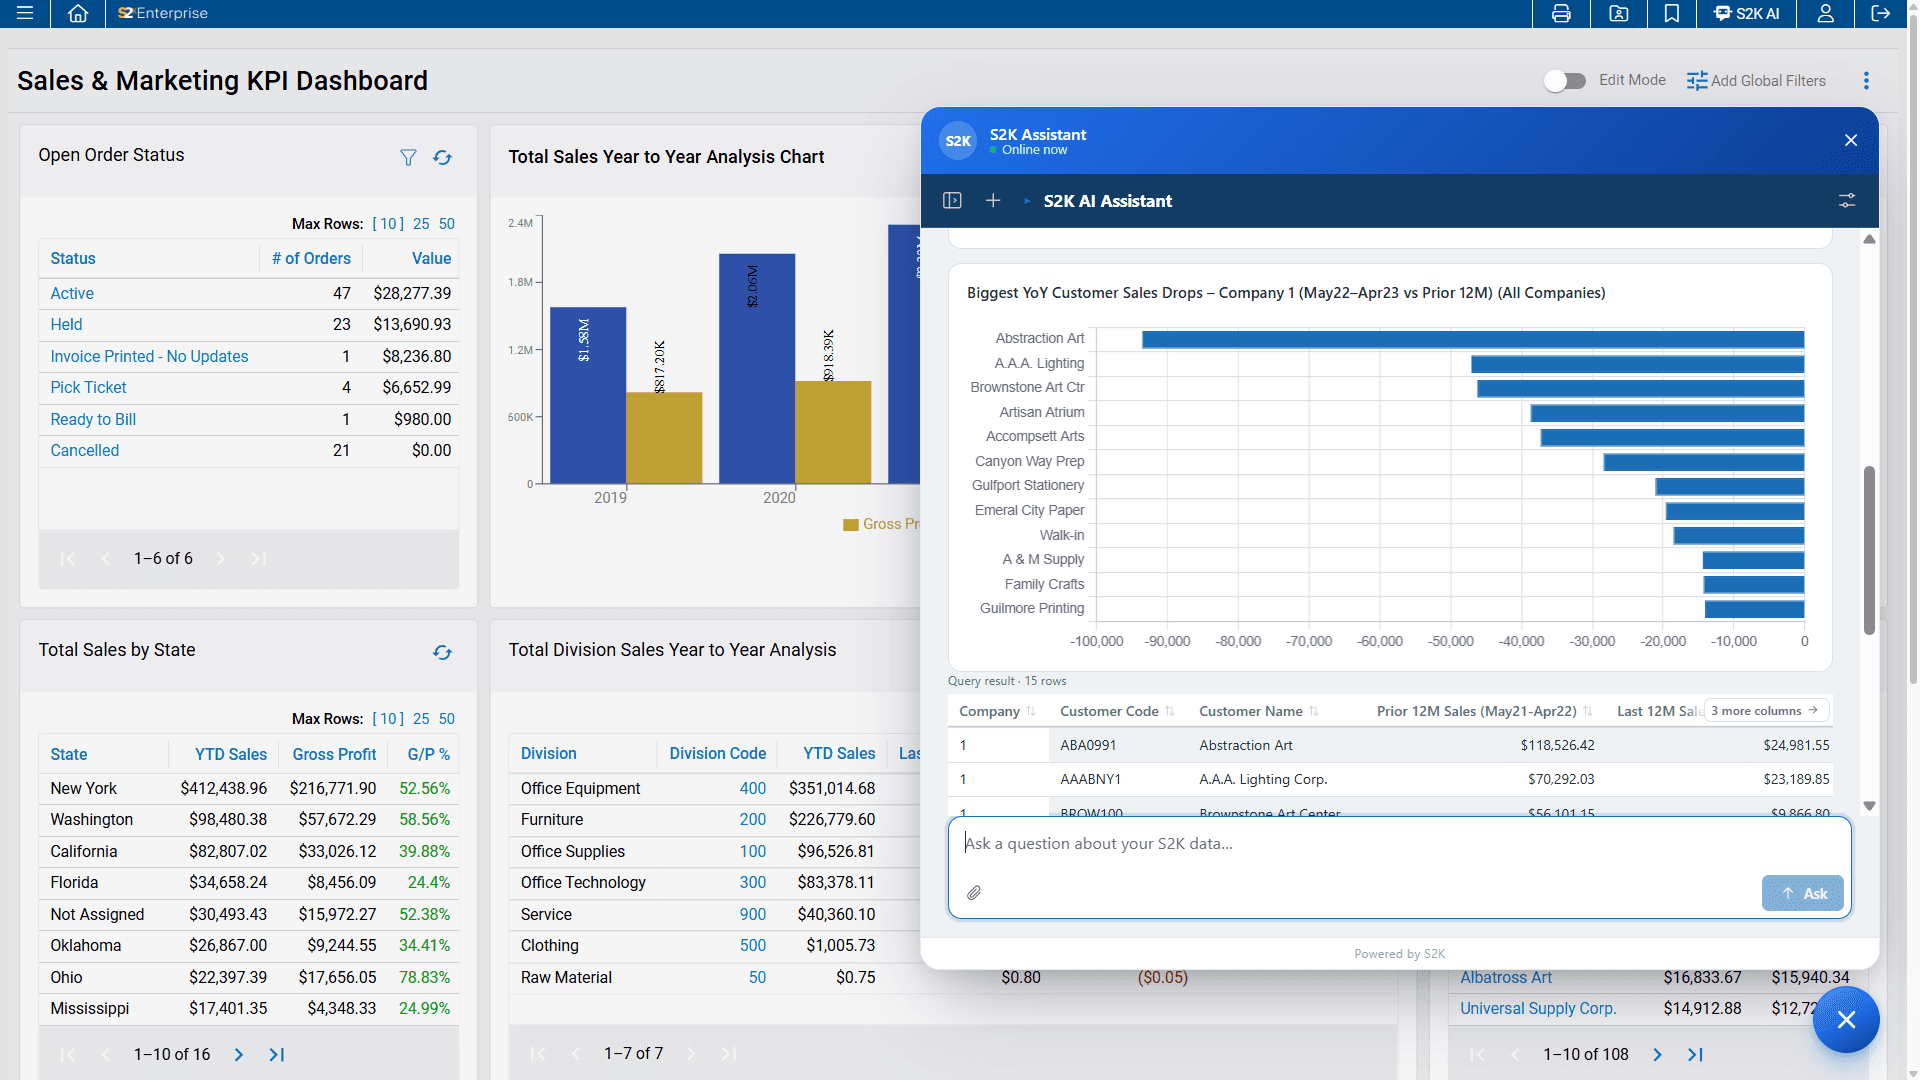This screenshot has width=1920, height=1080.
Task: Toggle the assistant sidebar panel icon
Action: pyautogui.click(x=952, y=201)
